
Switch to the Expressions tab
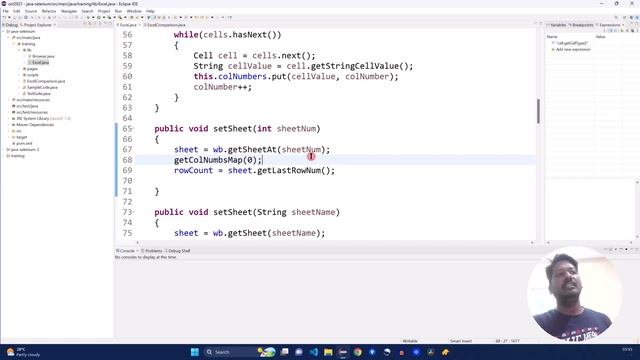[x=610, y=25]
